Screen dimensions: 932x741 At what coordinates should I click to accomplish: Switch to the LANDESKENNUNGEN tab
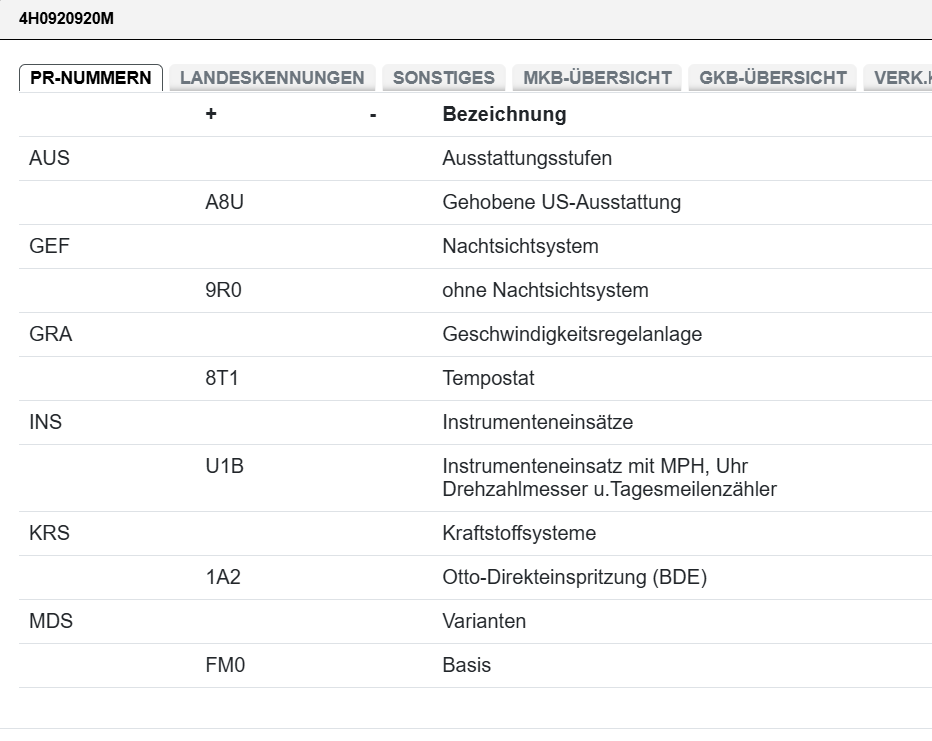click(x=272, y=78)
